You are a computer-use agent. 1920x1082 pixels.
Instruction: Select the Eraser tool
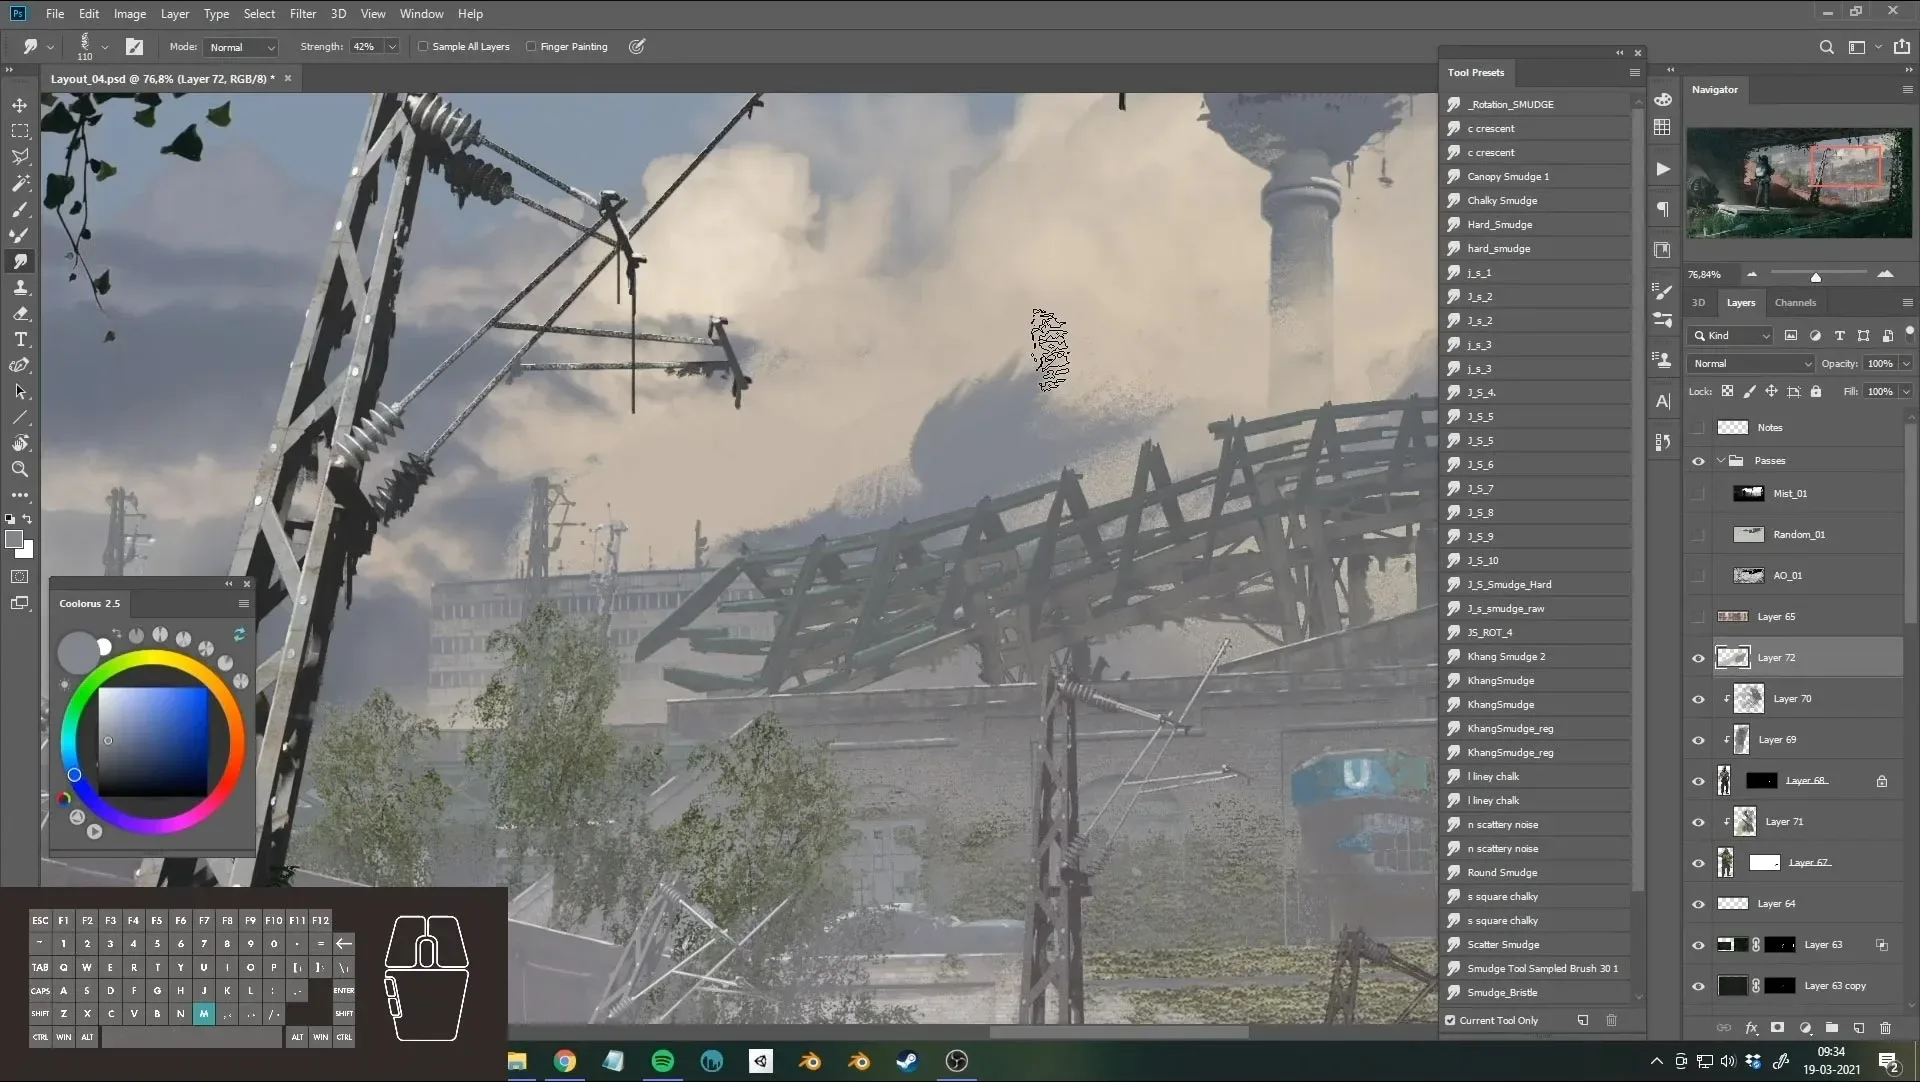pyautogui.click(x=20, y=313)
